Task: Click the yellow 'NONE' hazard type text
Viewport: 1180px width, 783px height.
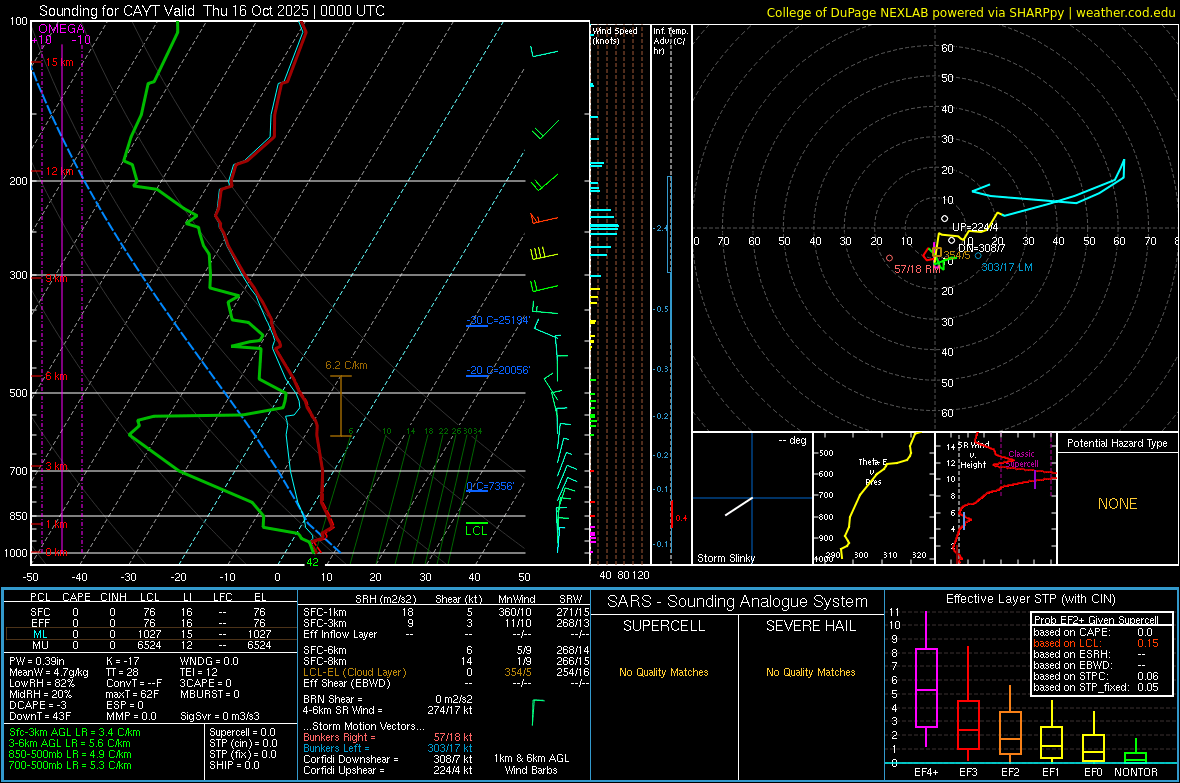Action: (1117, 504)
